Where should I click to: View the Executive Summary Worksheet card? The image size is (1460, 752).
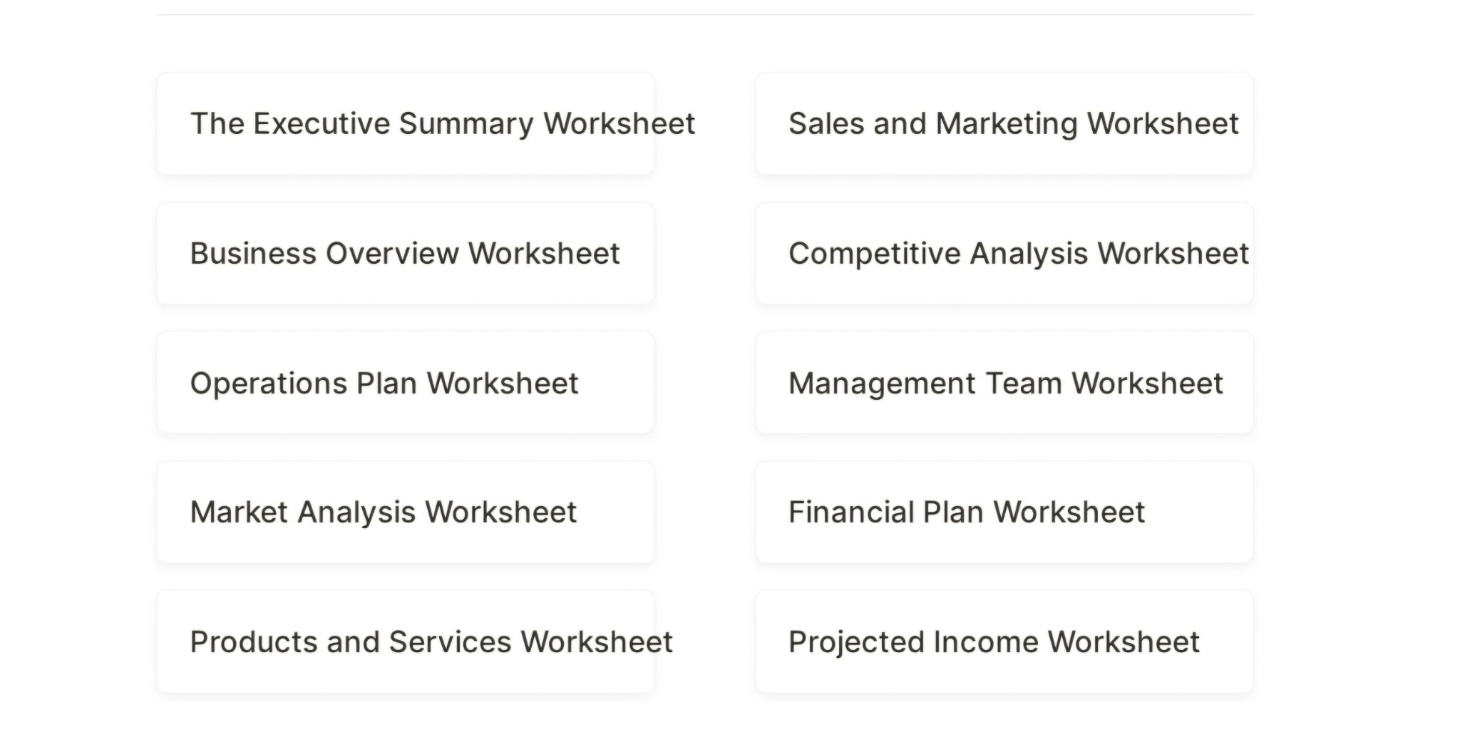[405, 122]
